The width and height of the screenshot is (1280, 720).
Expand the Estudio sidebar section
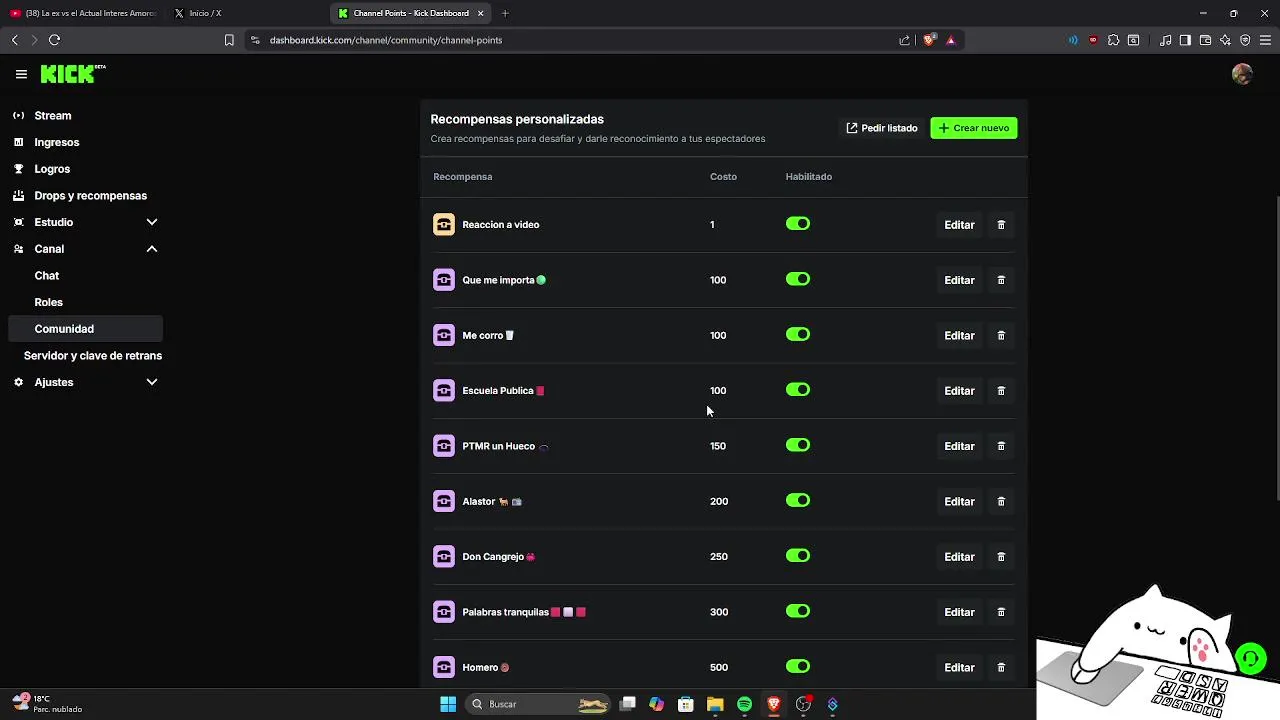tap(152, 222)
